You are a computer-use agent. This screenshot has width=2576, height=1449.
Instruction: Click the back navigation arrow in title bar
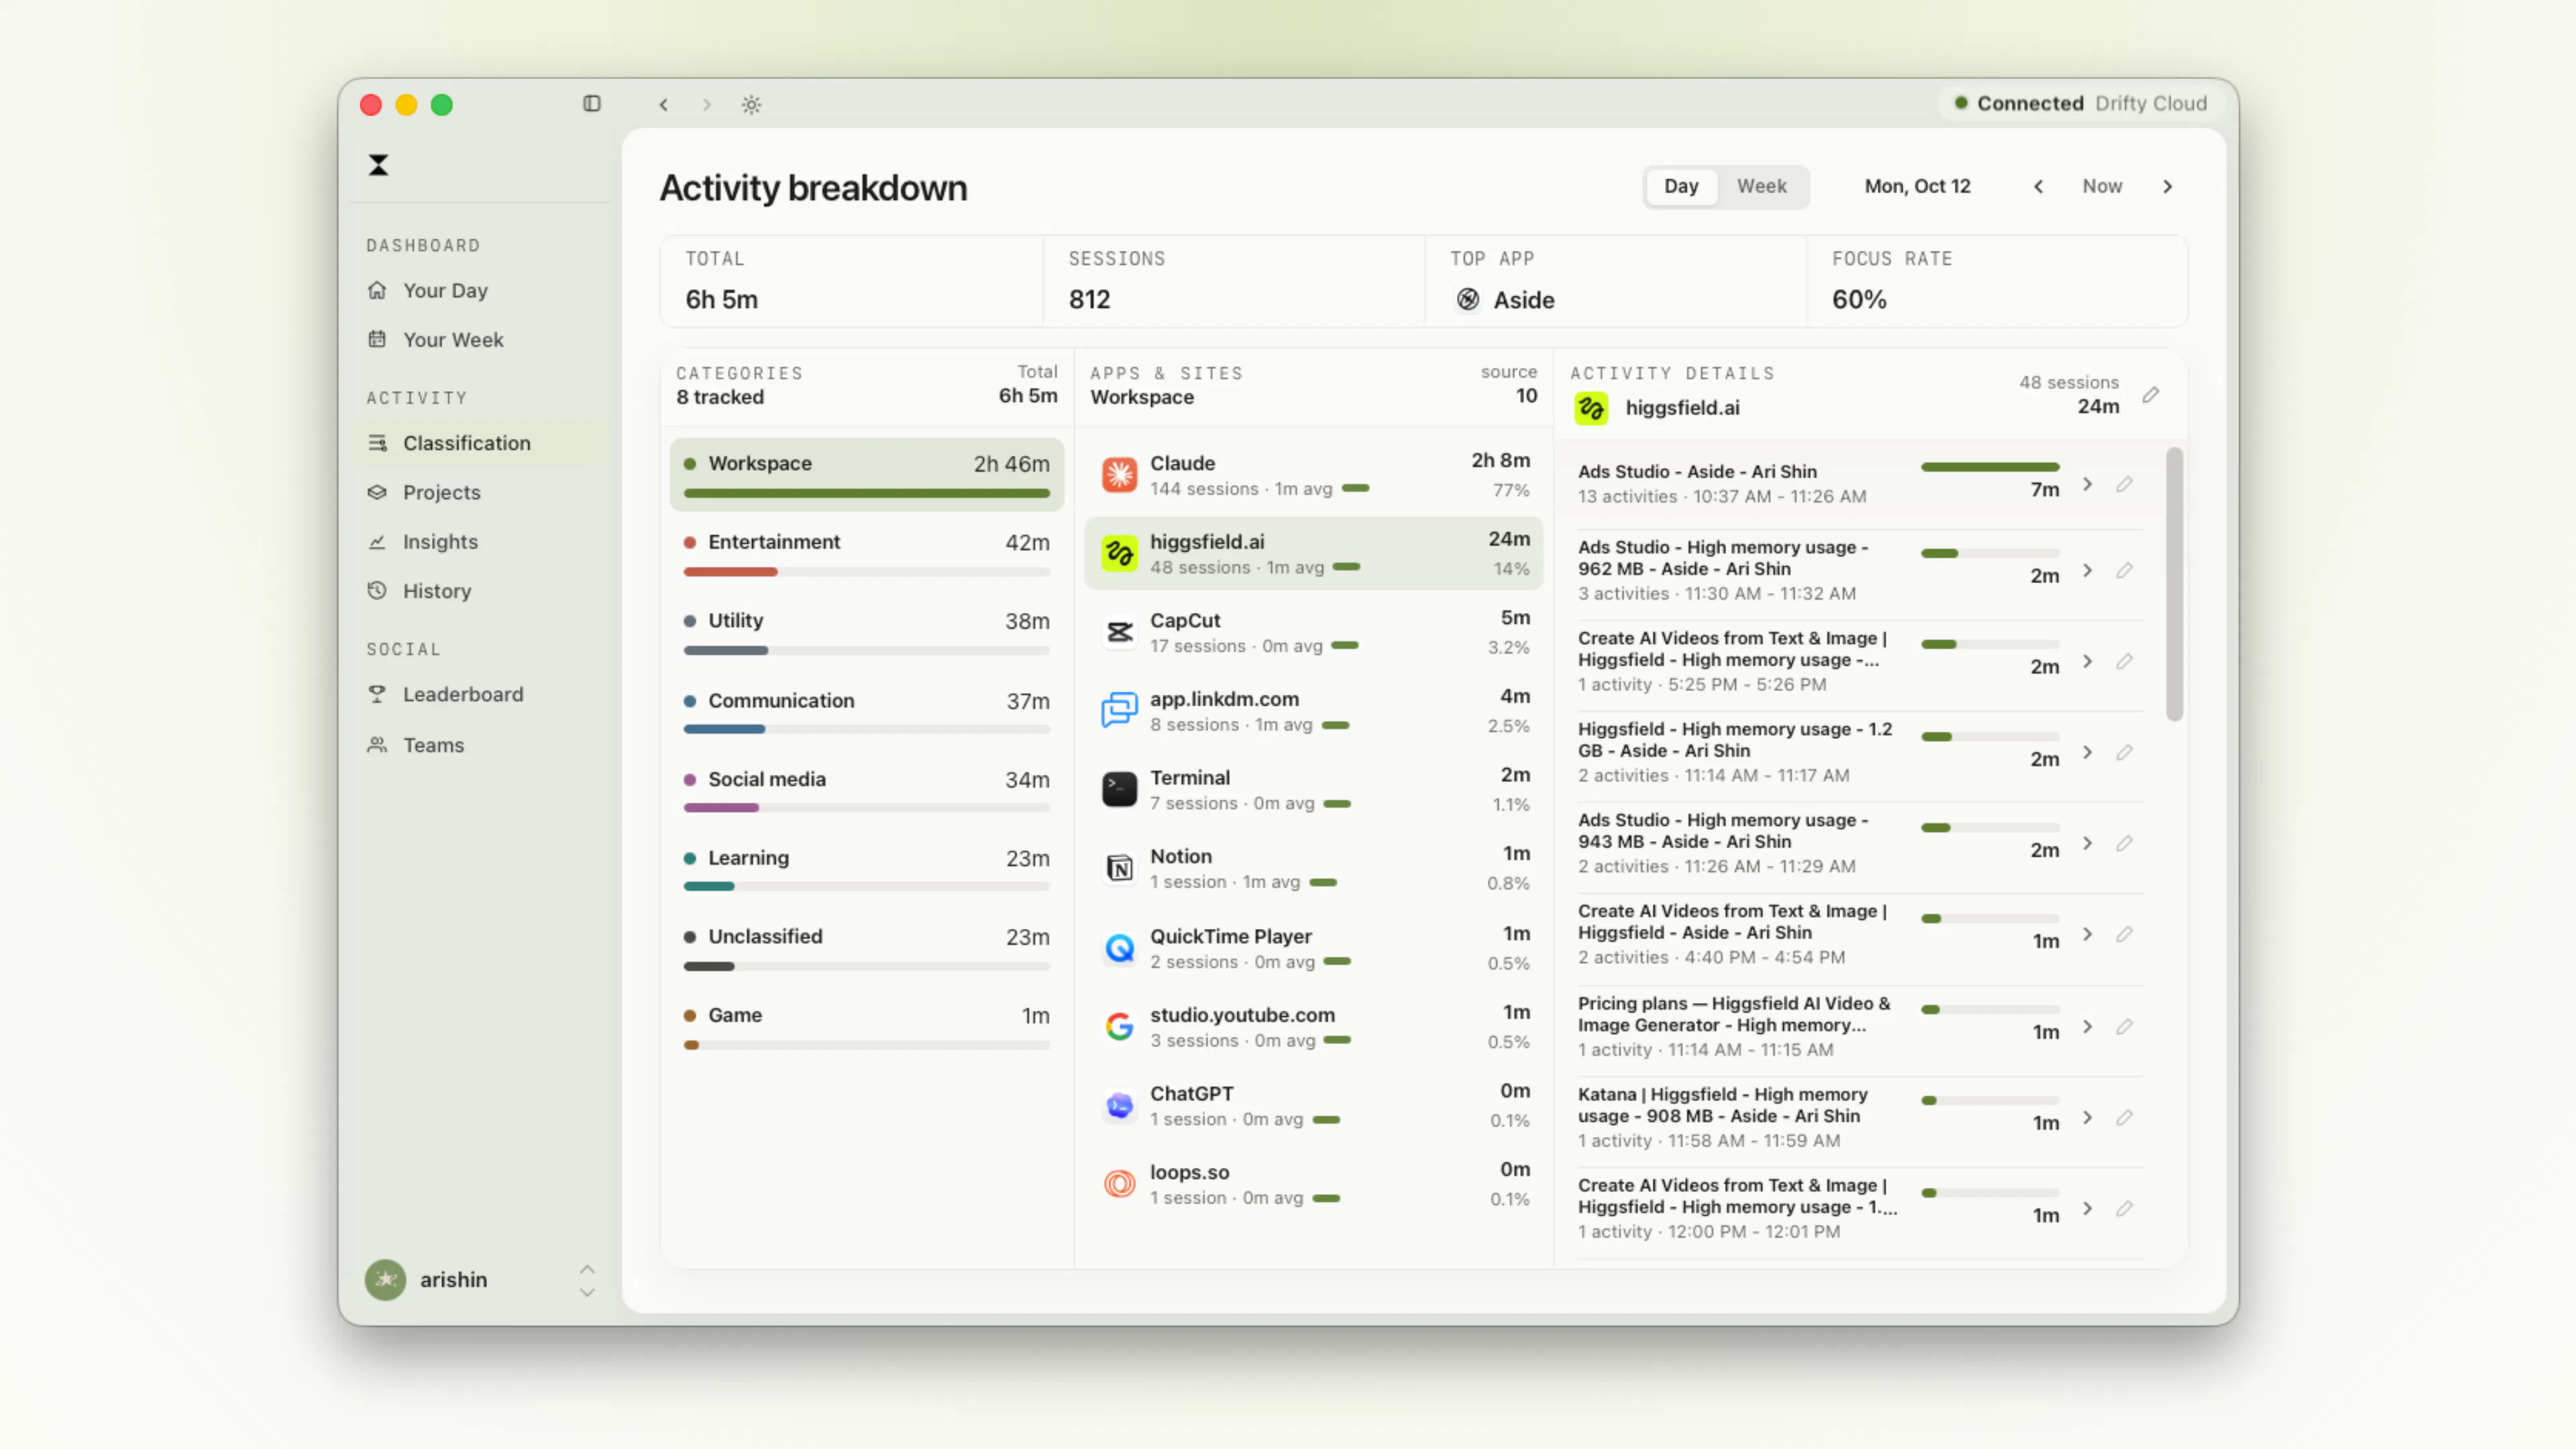(x=663, y=104)
